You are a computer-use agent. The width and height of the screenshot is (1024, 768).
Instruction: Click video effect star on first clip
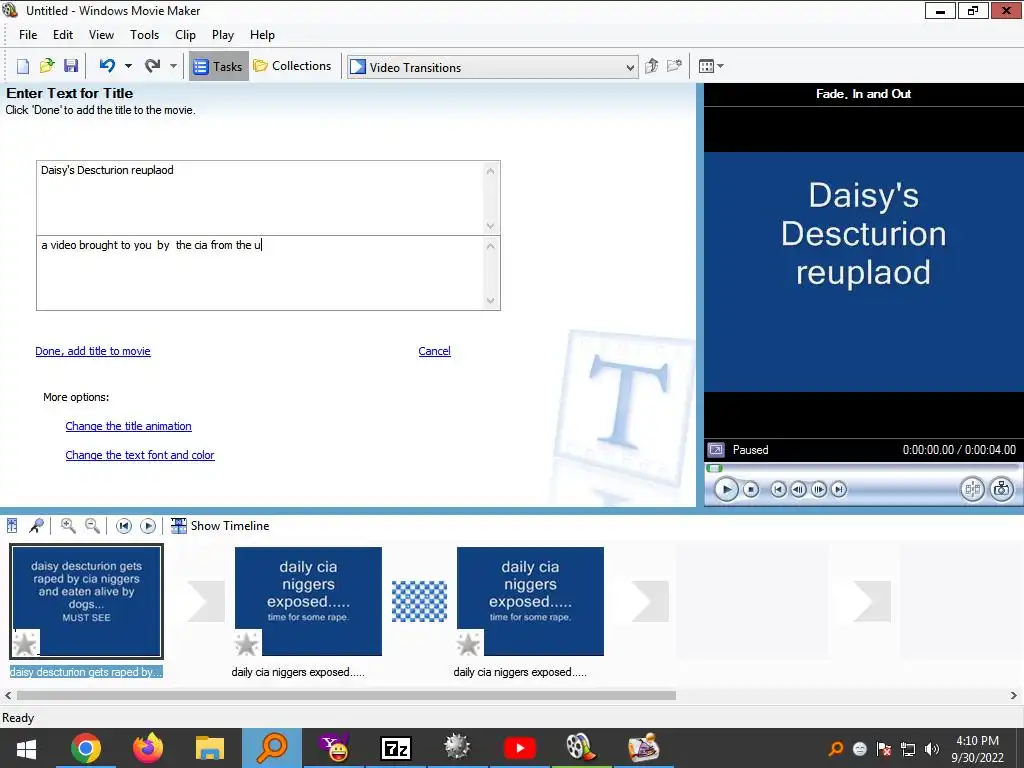point(25,643)
